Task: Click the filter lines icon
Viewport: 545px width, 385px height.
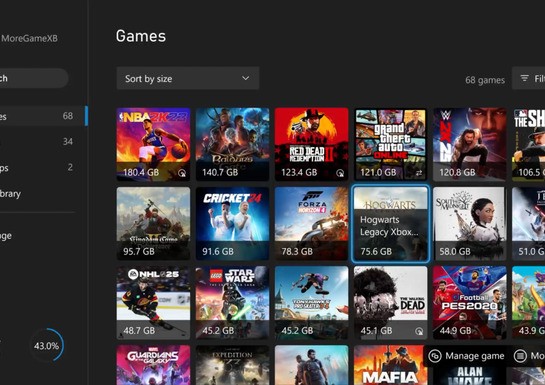Action: click(x=524, y=78)
